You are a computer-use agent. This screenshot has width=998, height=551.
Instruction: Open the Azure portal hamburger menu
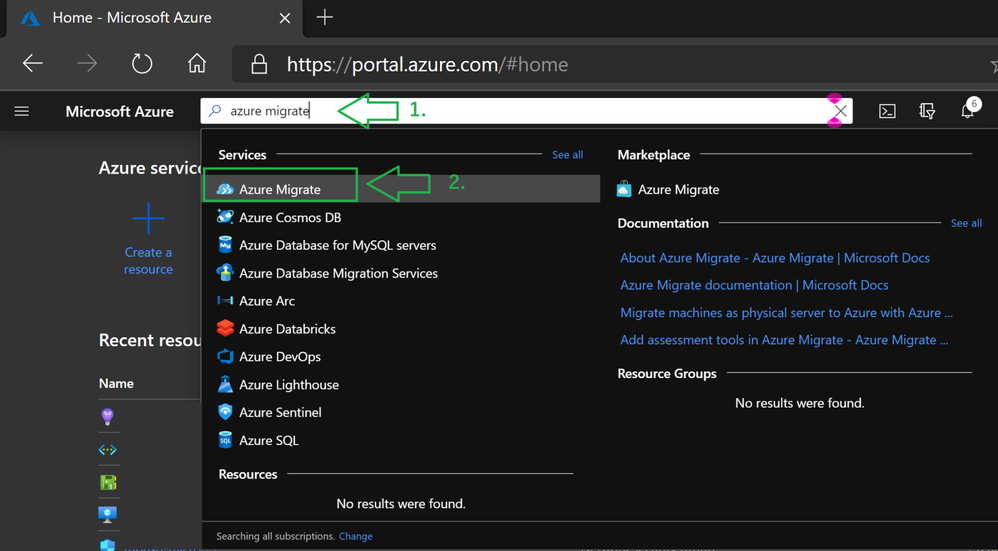(22, 112)
